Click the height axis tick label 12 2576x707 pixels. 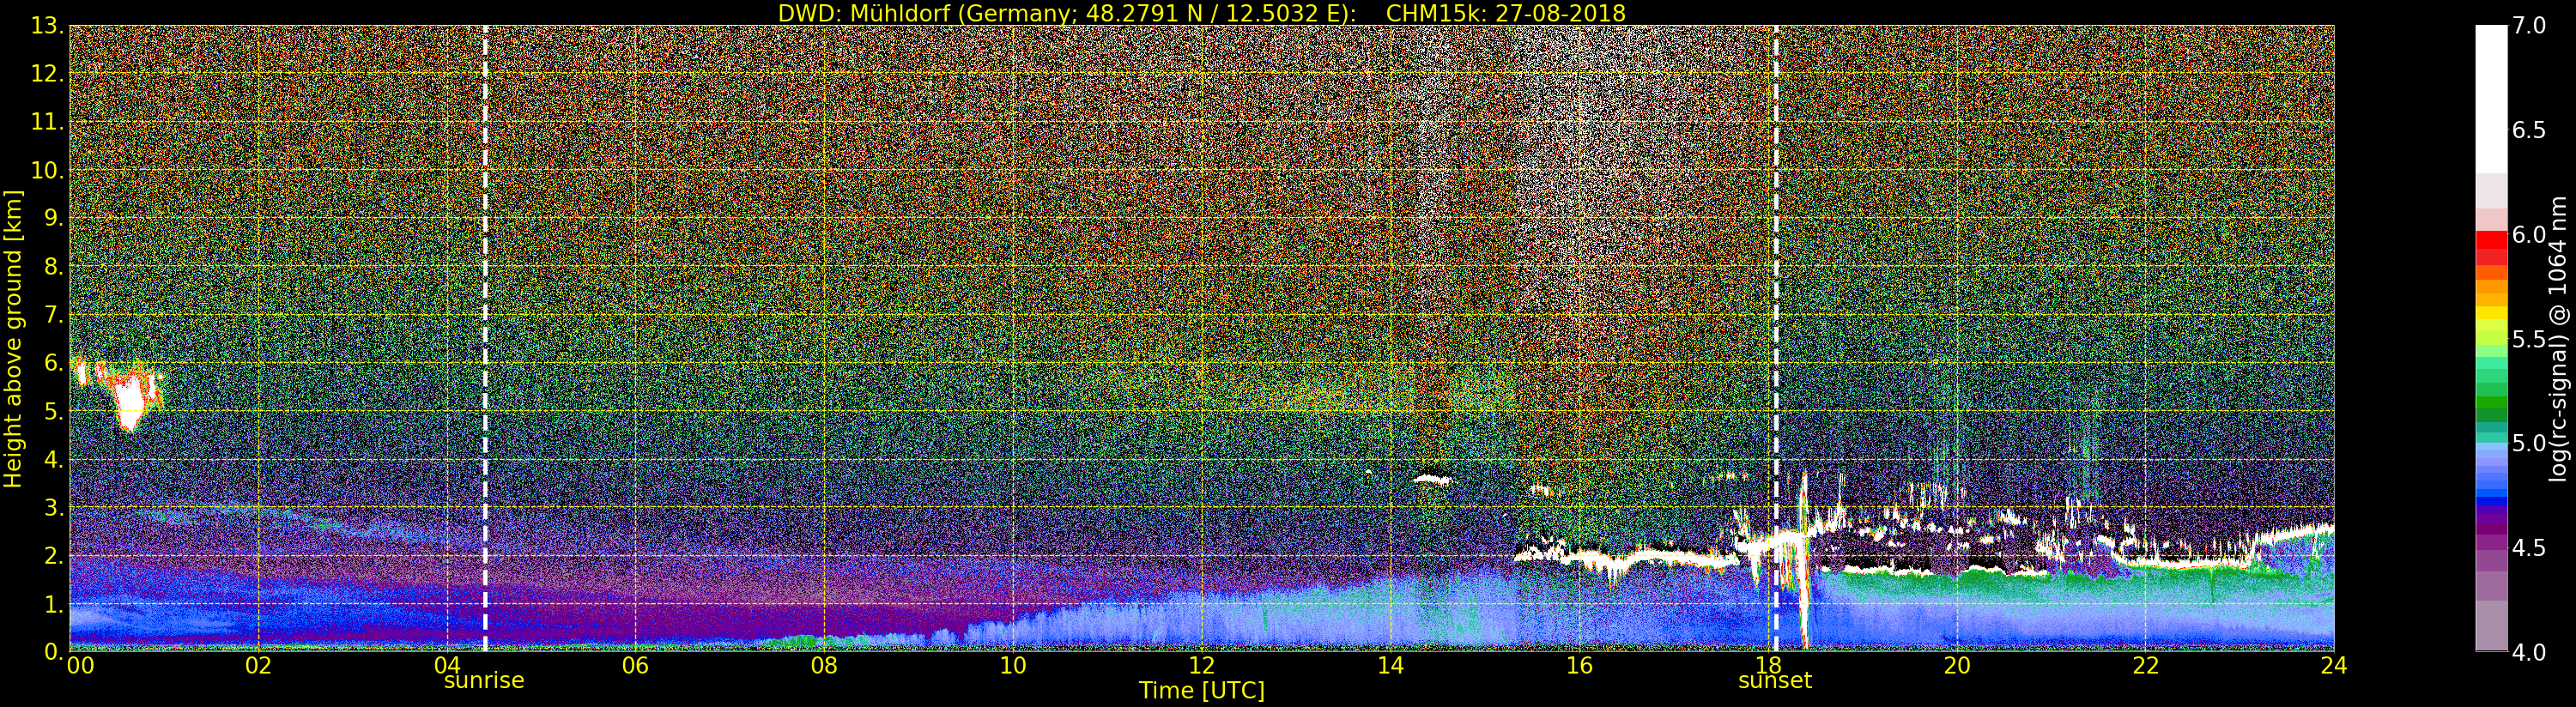pos(48,74)
